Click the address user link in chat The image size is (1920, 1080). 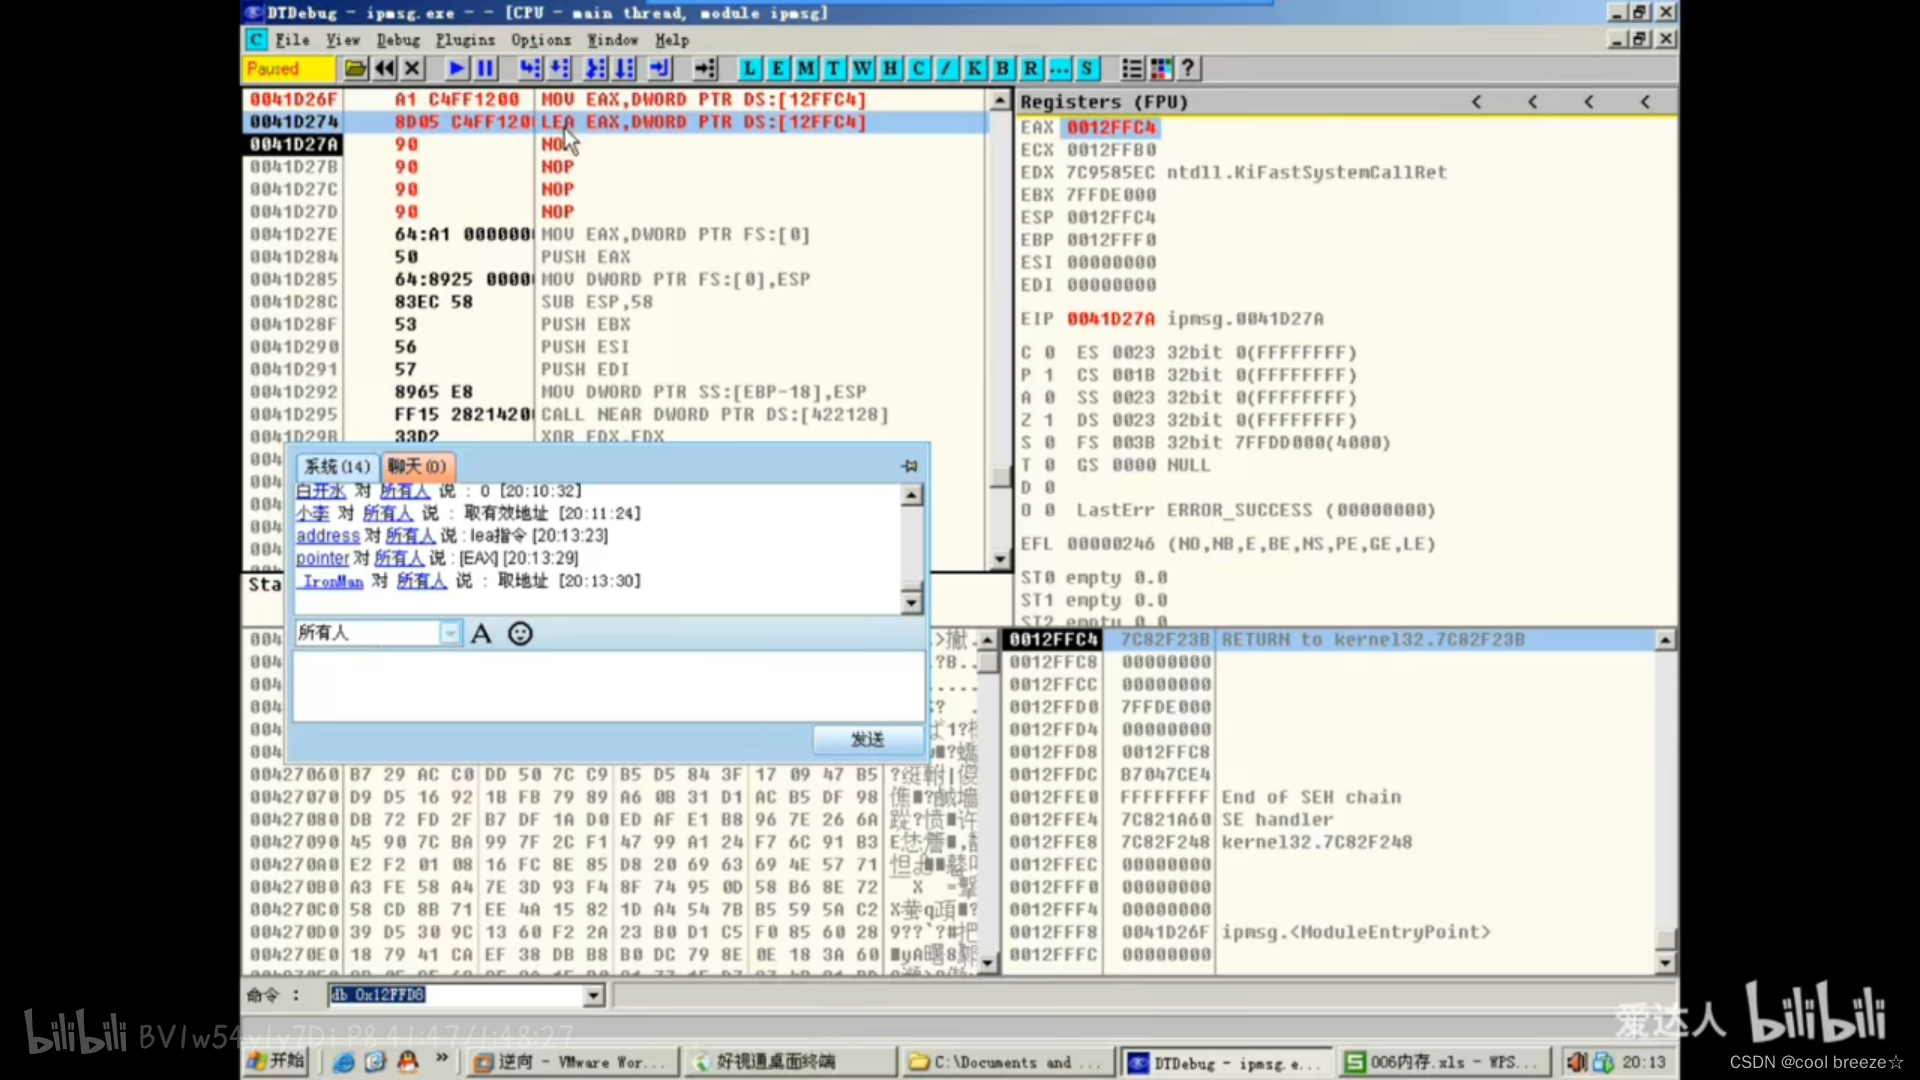327,536
